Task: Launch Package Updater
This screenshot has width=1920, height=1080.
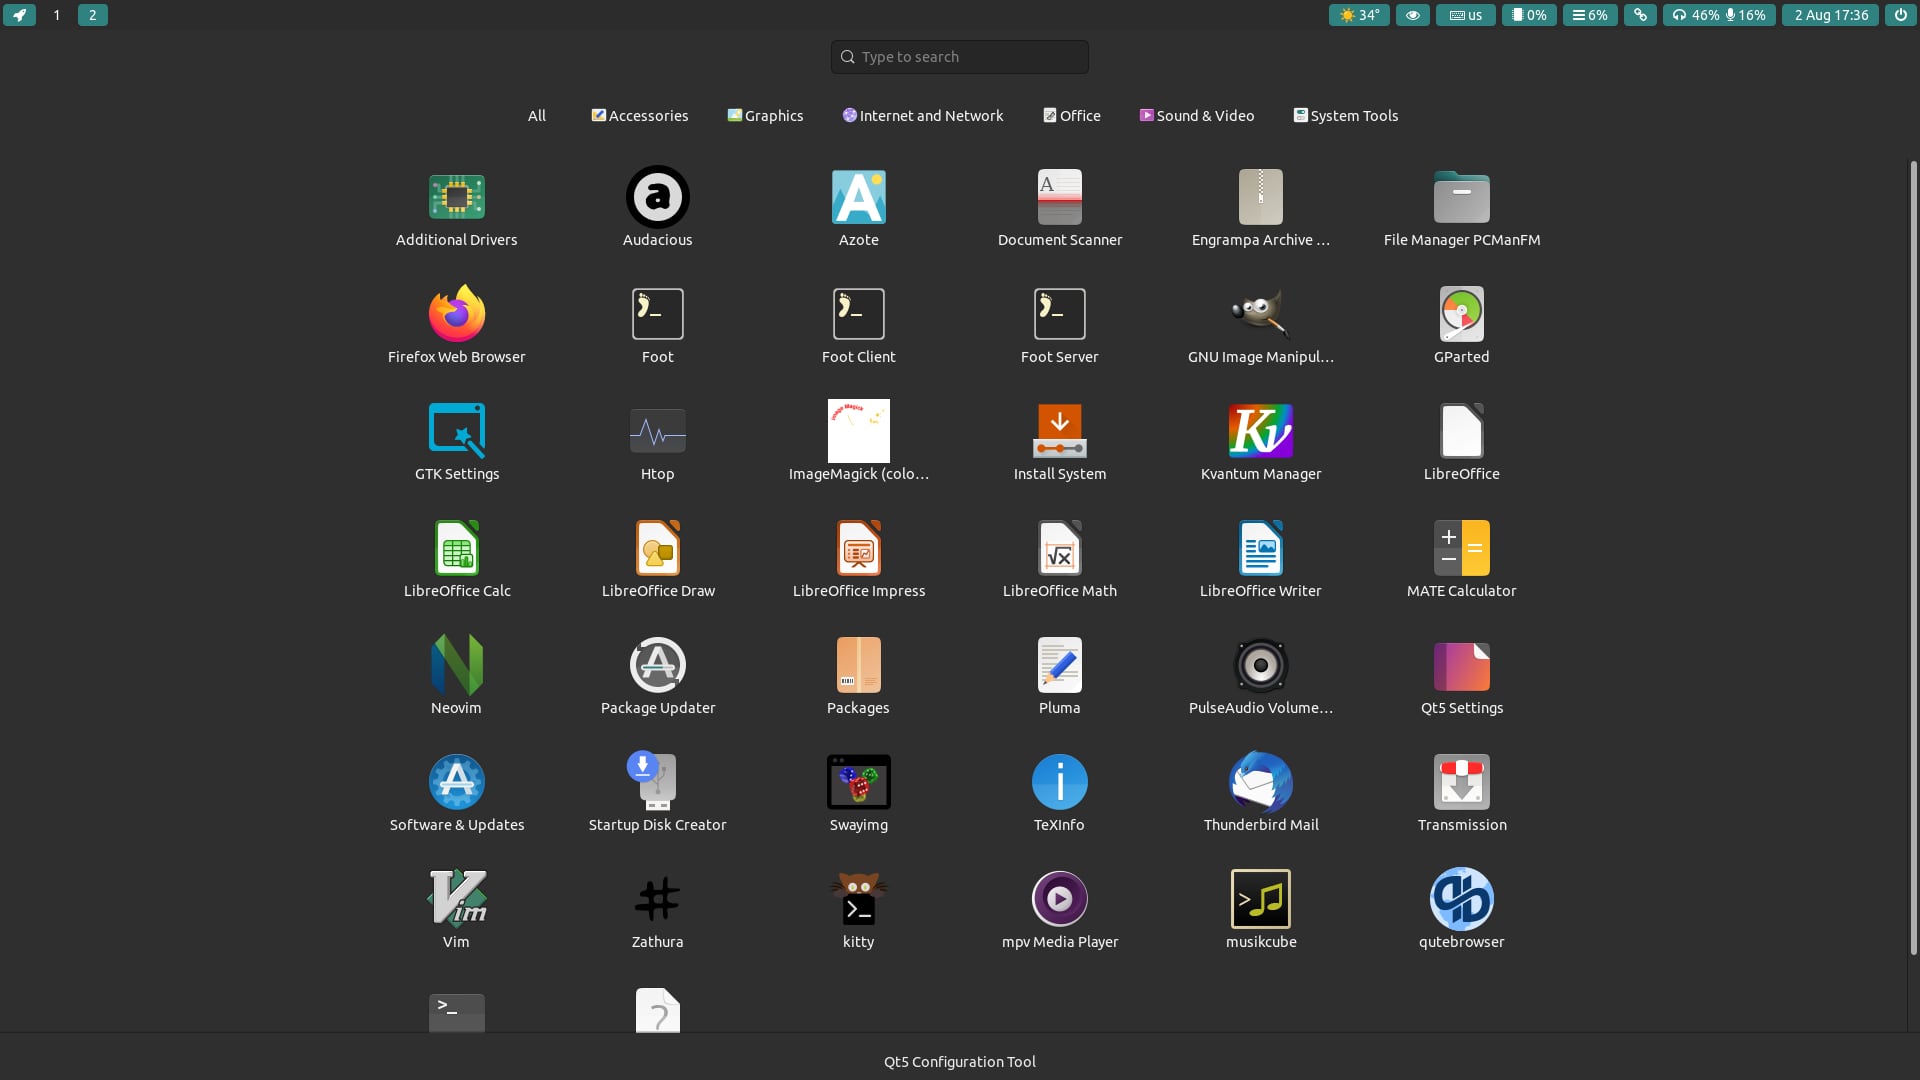Action: (658, 676)
